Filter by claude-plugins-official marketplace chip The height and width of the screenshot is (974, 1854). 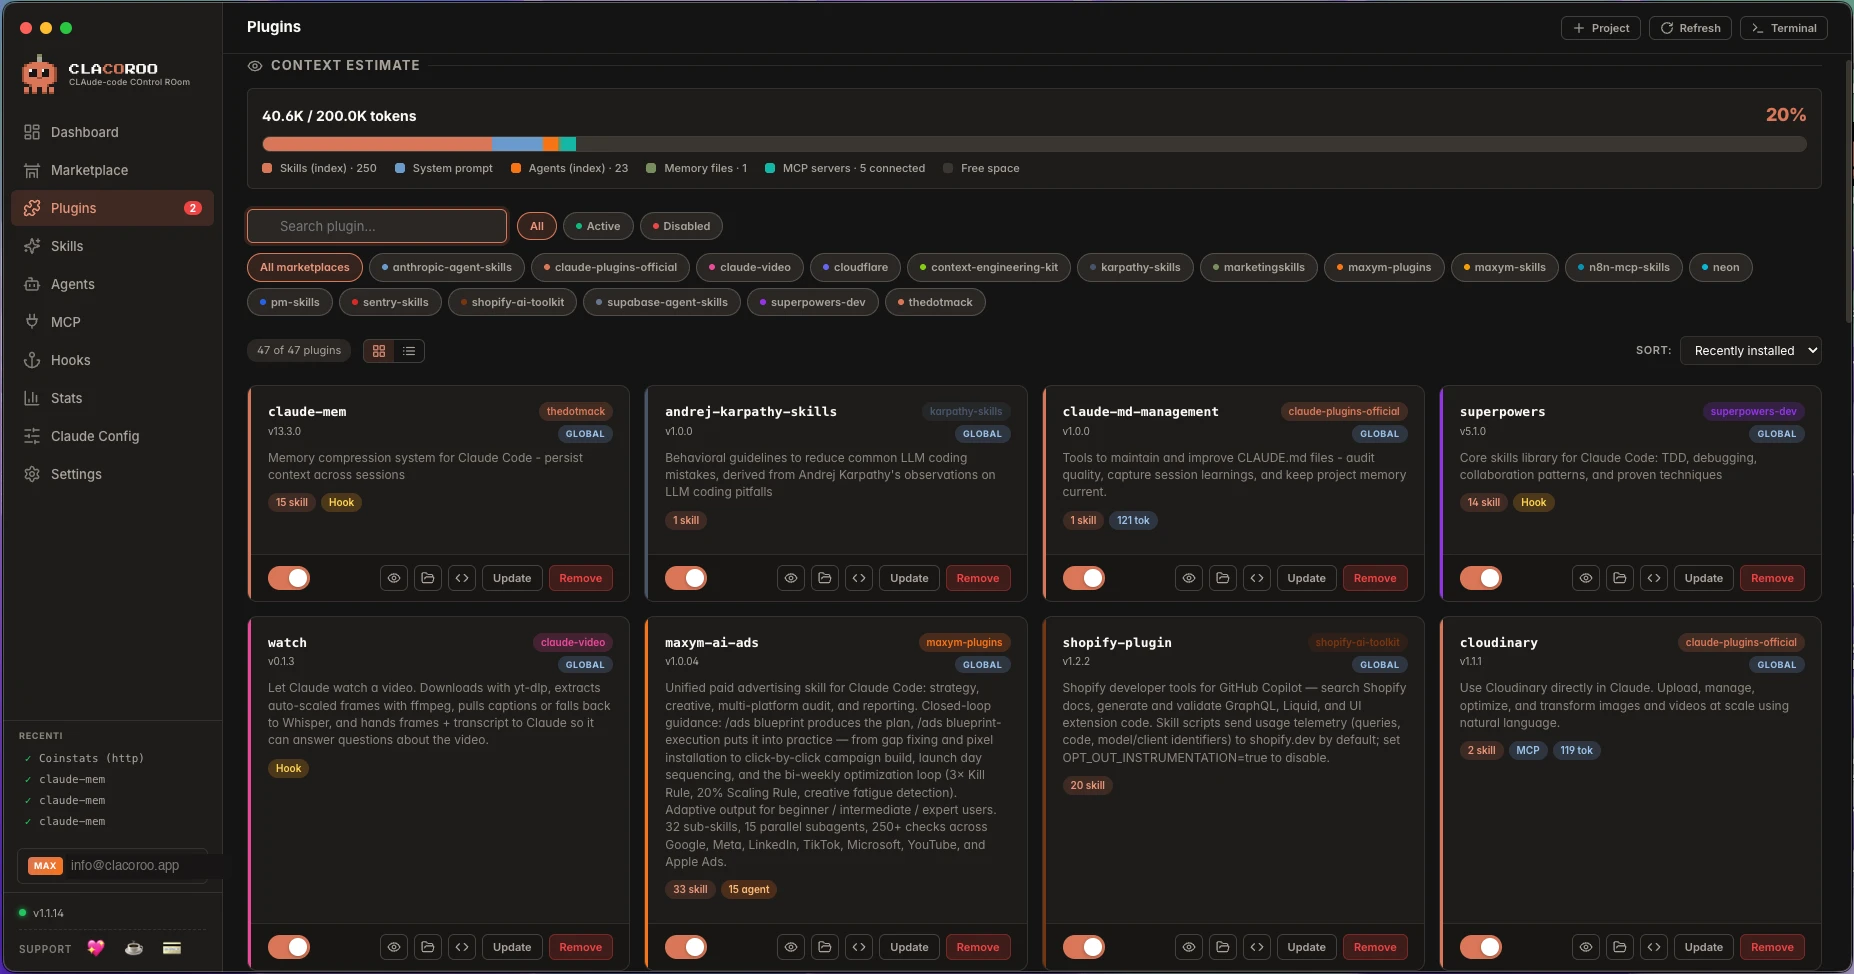(x=610, y=267)
